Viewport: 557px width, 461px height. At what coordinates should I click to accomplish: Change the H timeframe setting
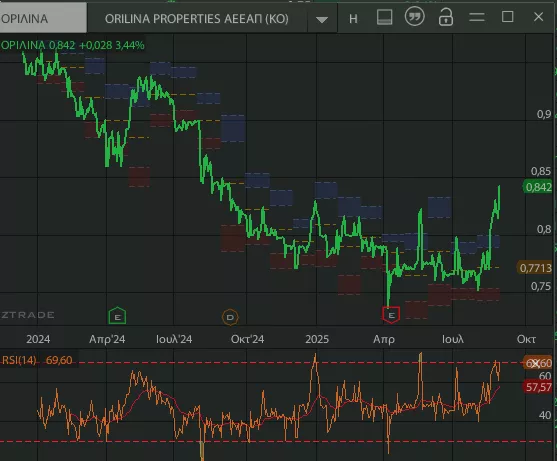(x=353, y=18)
